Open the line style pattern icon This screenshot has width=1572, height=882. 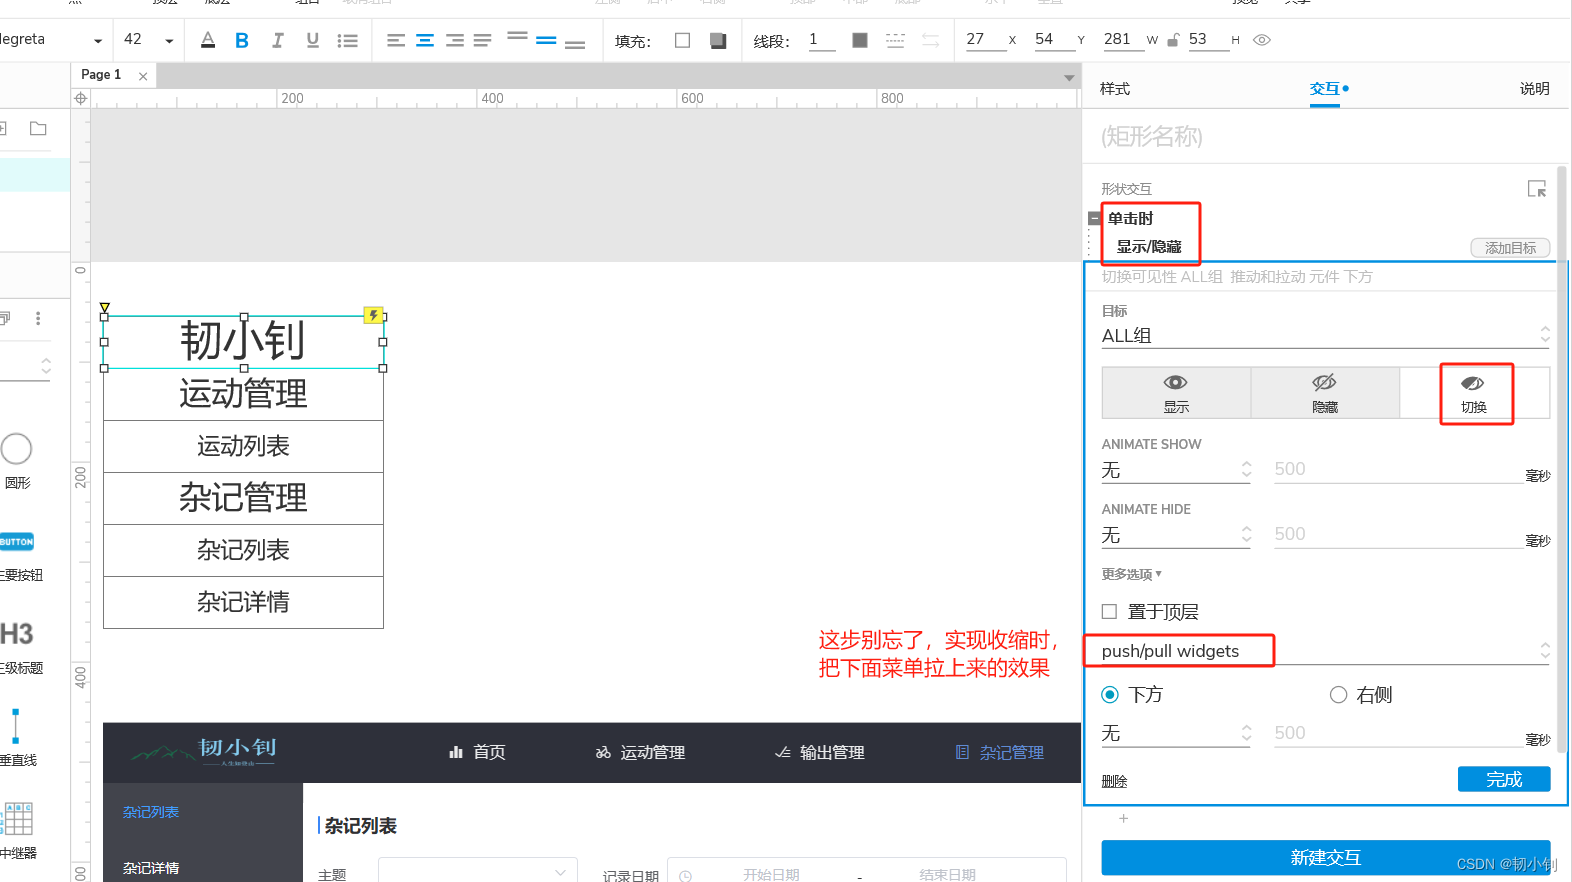(895, 40)
